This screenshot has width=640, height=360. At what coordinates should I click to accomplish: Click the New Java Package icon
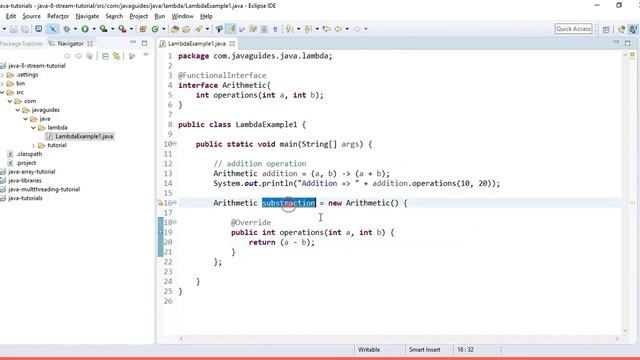[143, 29]
